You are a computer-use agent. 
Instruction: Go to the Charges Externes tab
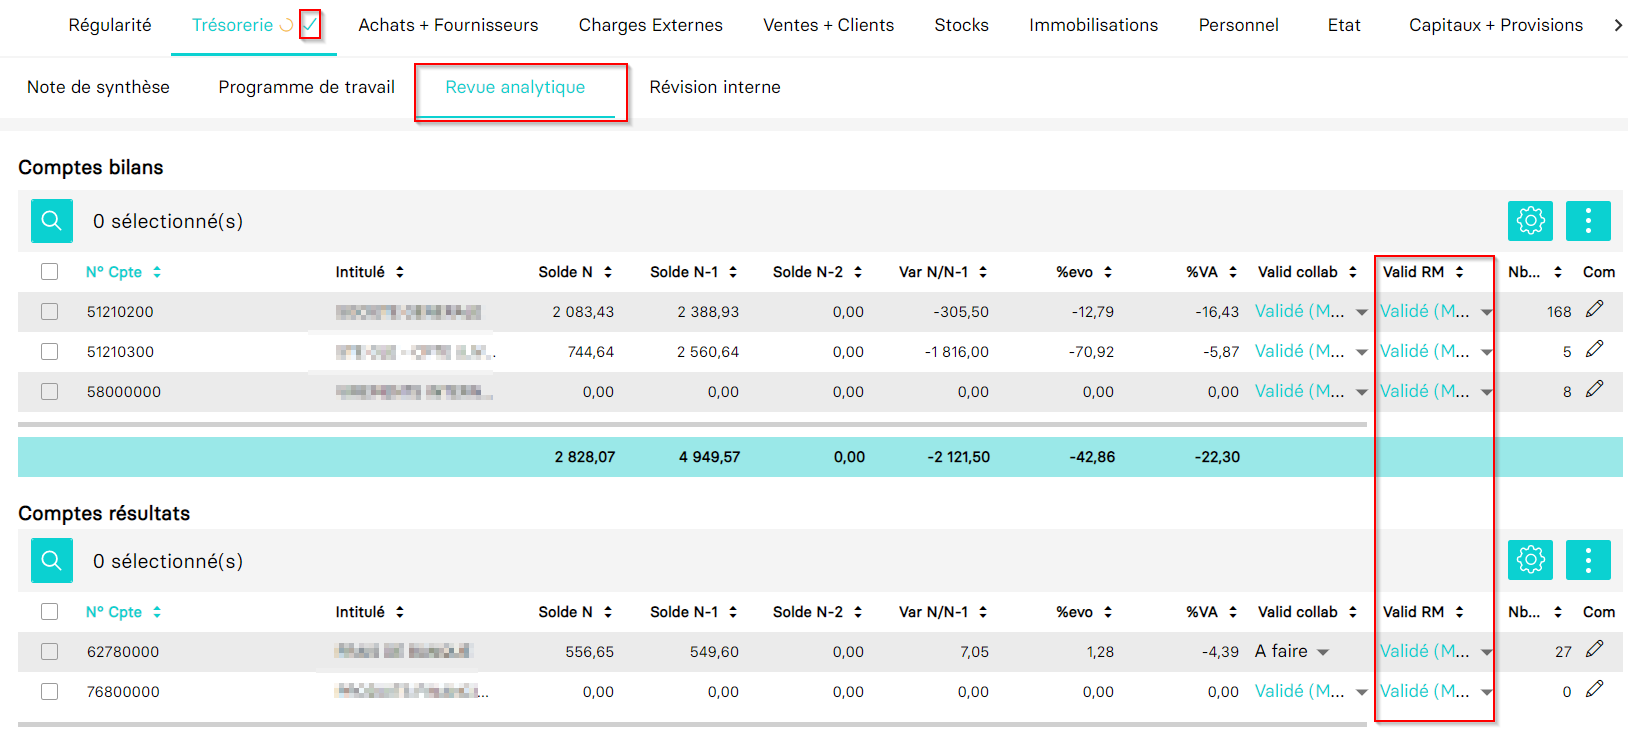coord(651,25)
